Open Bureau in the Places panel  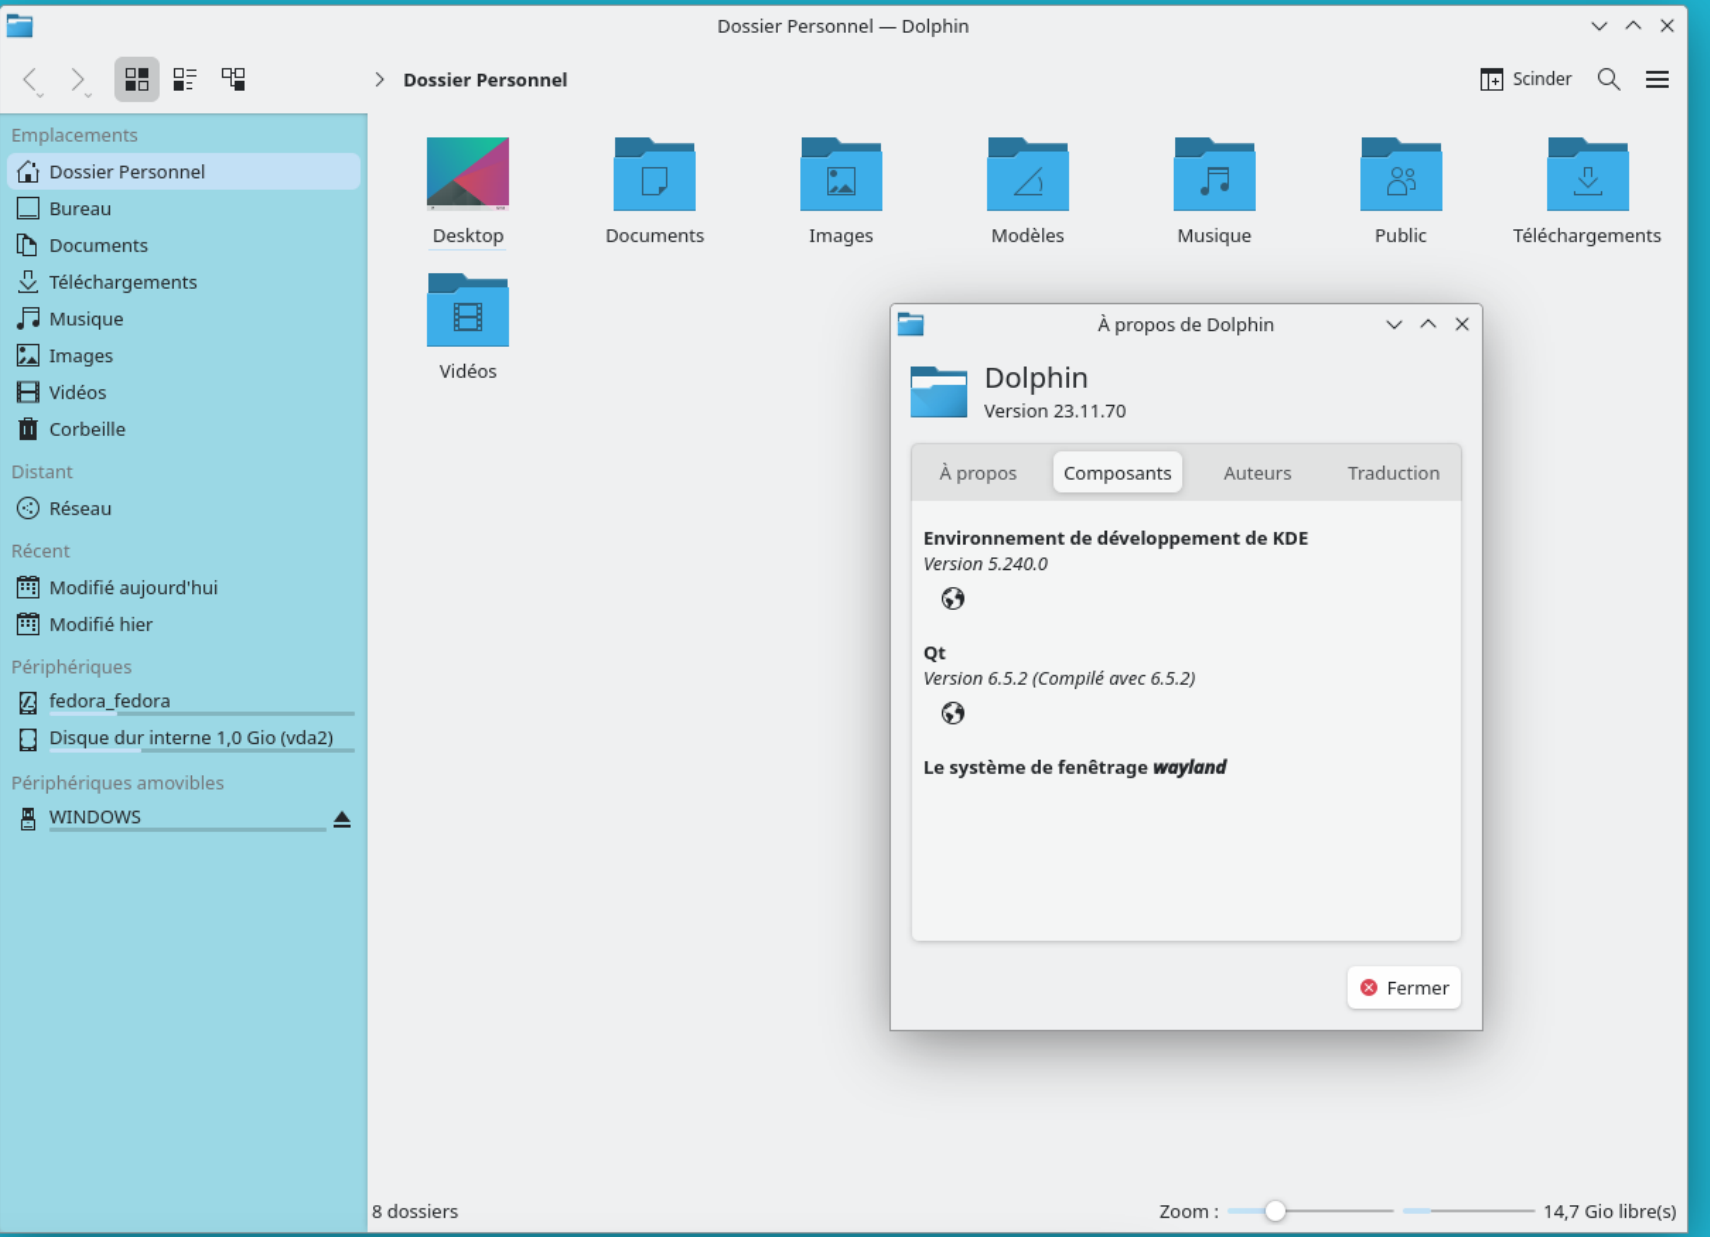tap(184, 208)
